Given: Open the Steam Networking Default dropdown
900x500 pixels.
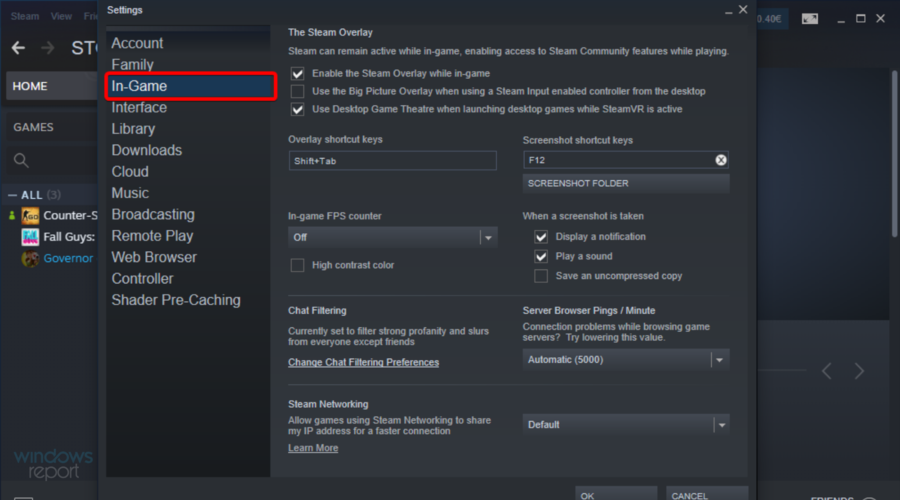Looking at the screenshot, I should [x=719, y=425].
